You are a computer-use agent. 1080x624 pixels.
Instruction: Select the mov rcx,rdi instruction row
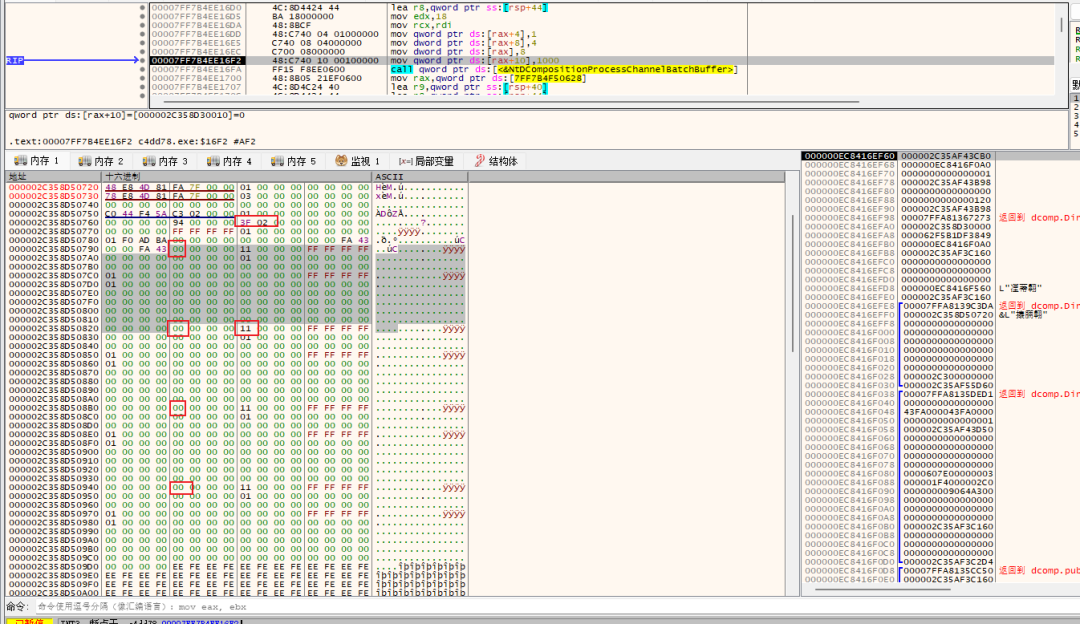coord(601,25)
